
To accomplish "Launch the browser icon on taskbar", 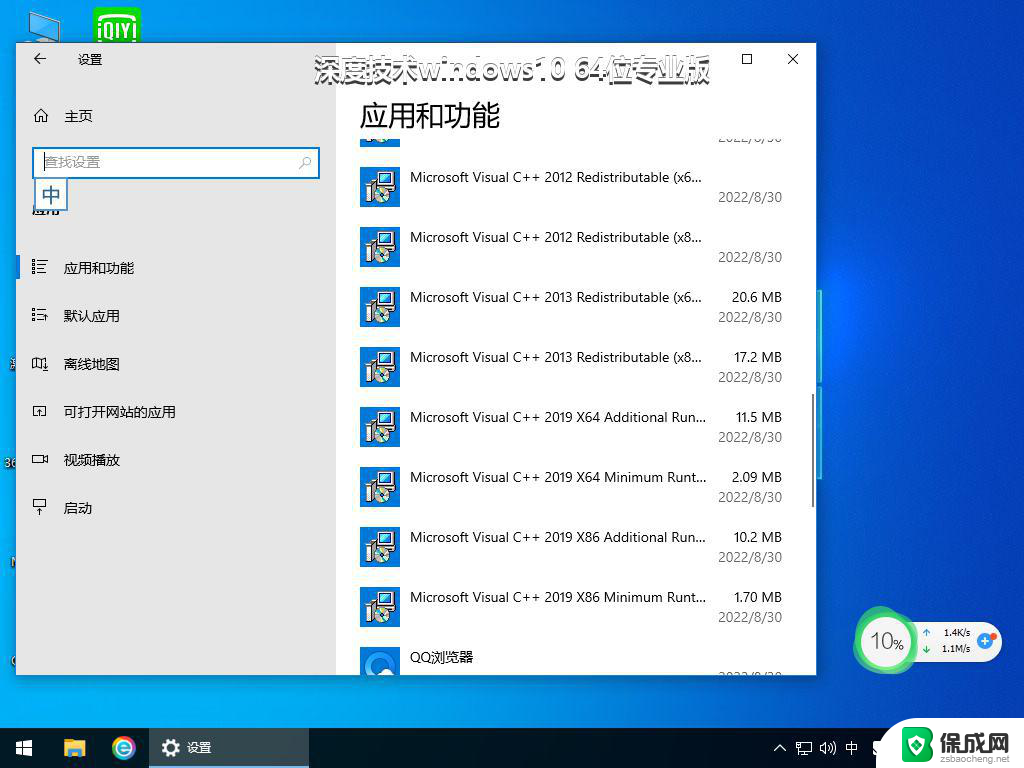I will point(123,748).
